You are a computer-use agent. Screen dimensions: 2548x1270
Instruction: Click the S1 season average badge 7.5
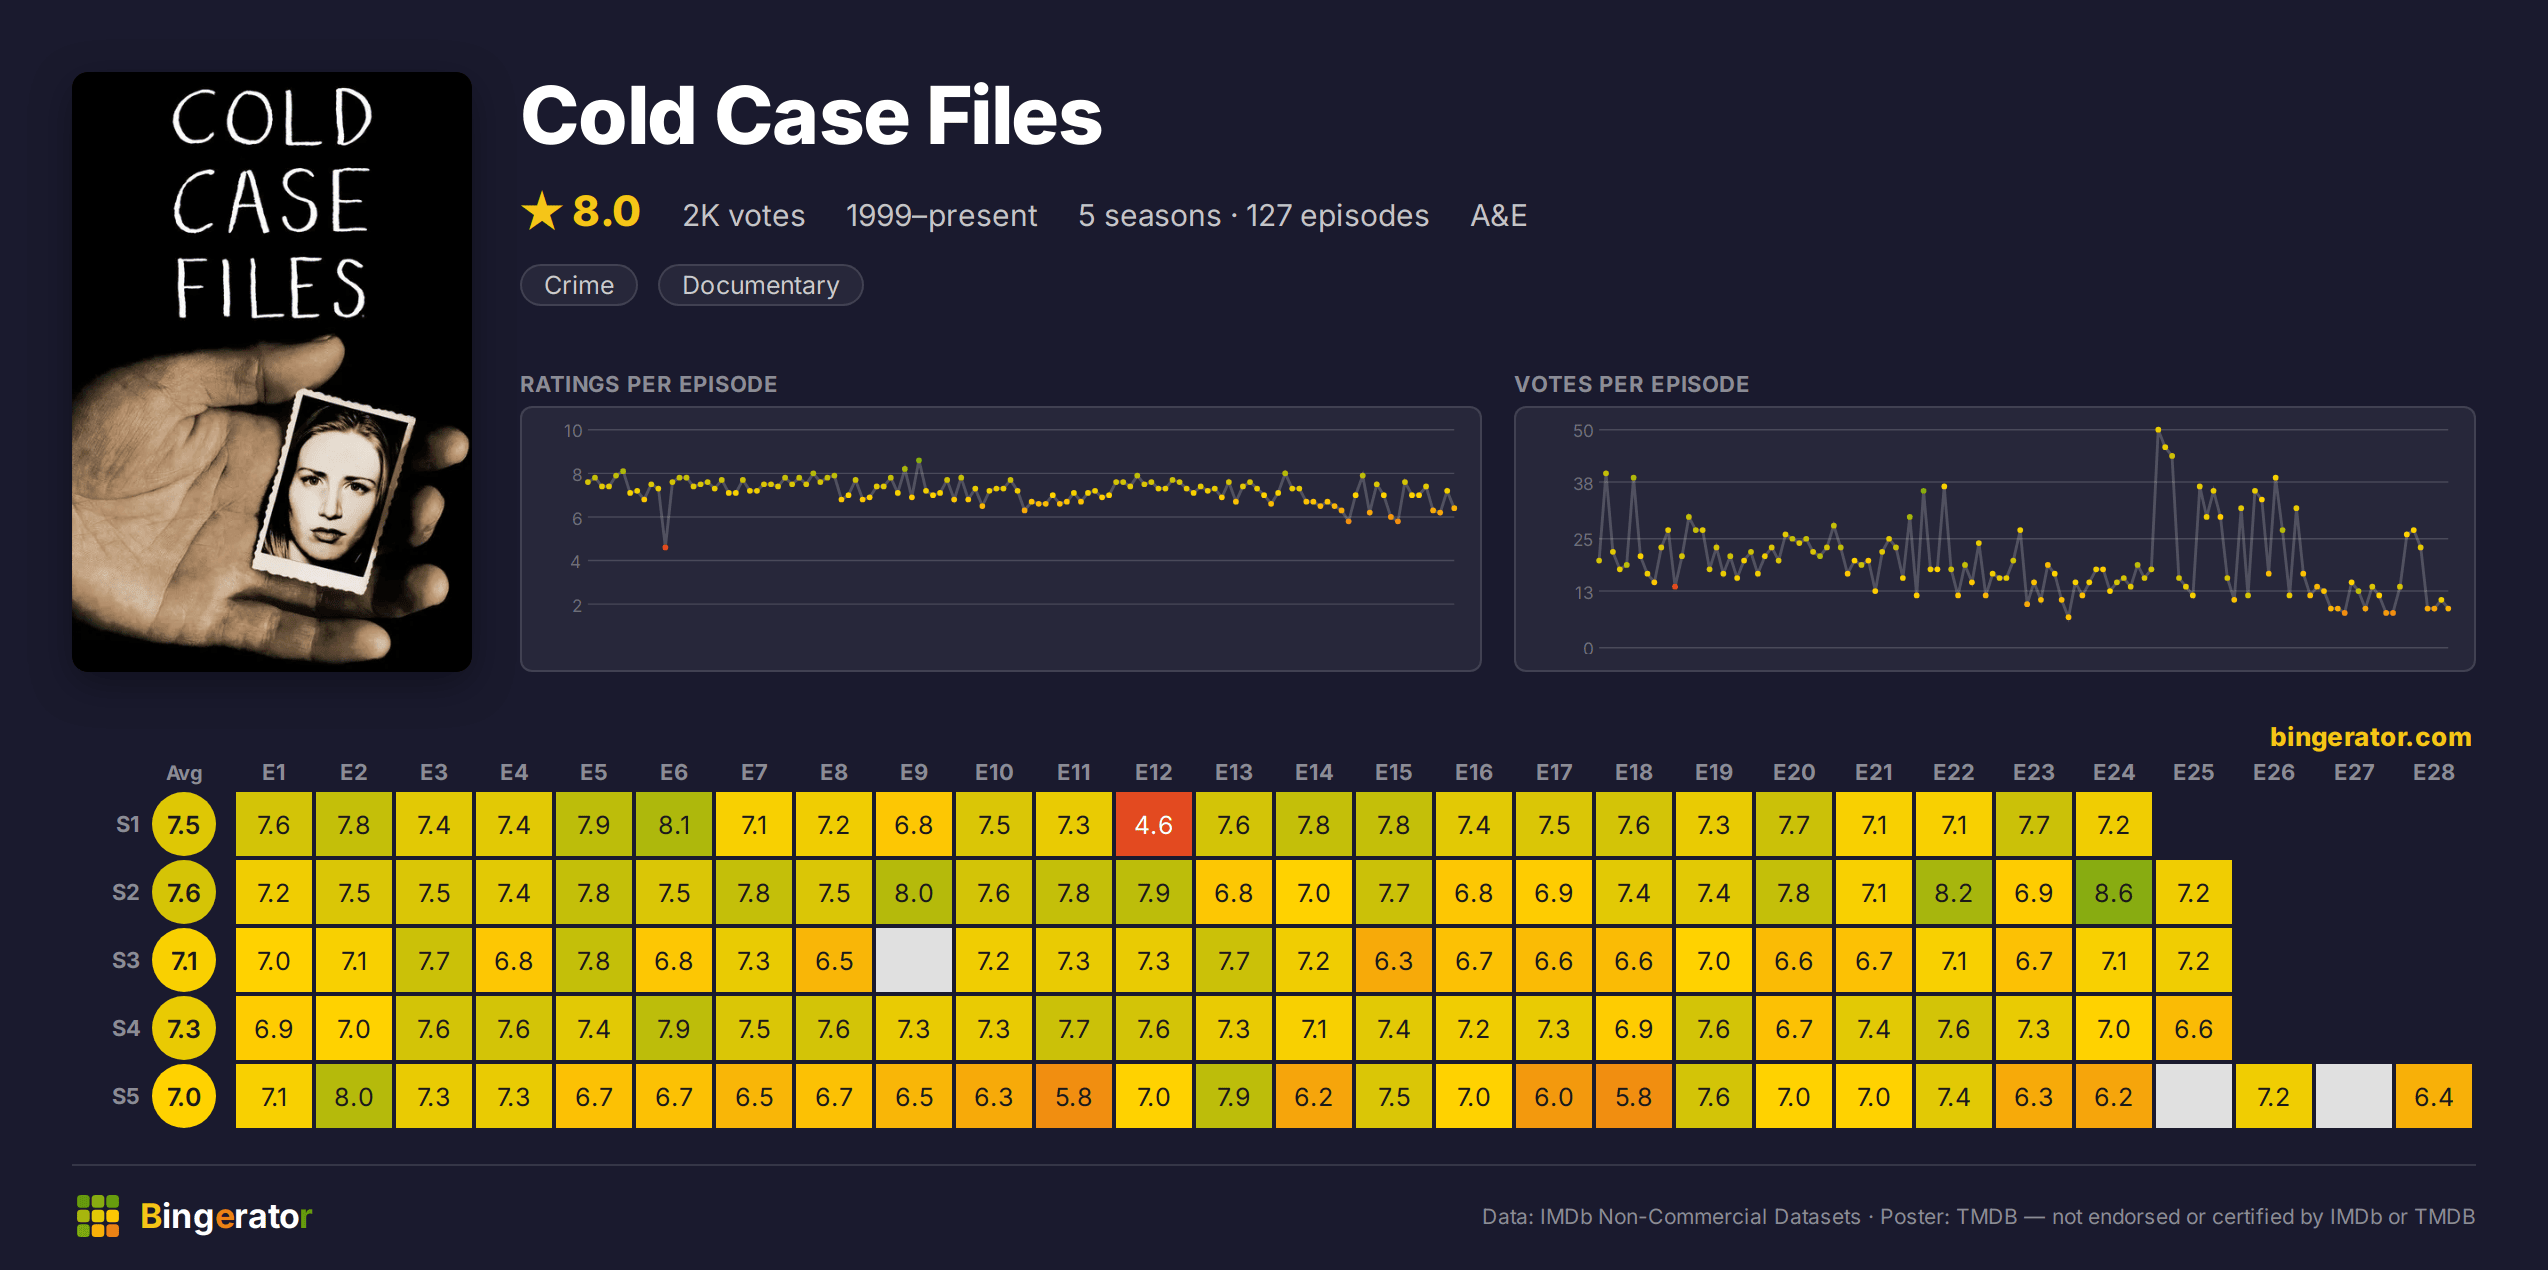184,825
